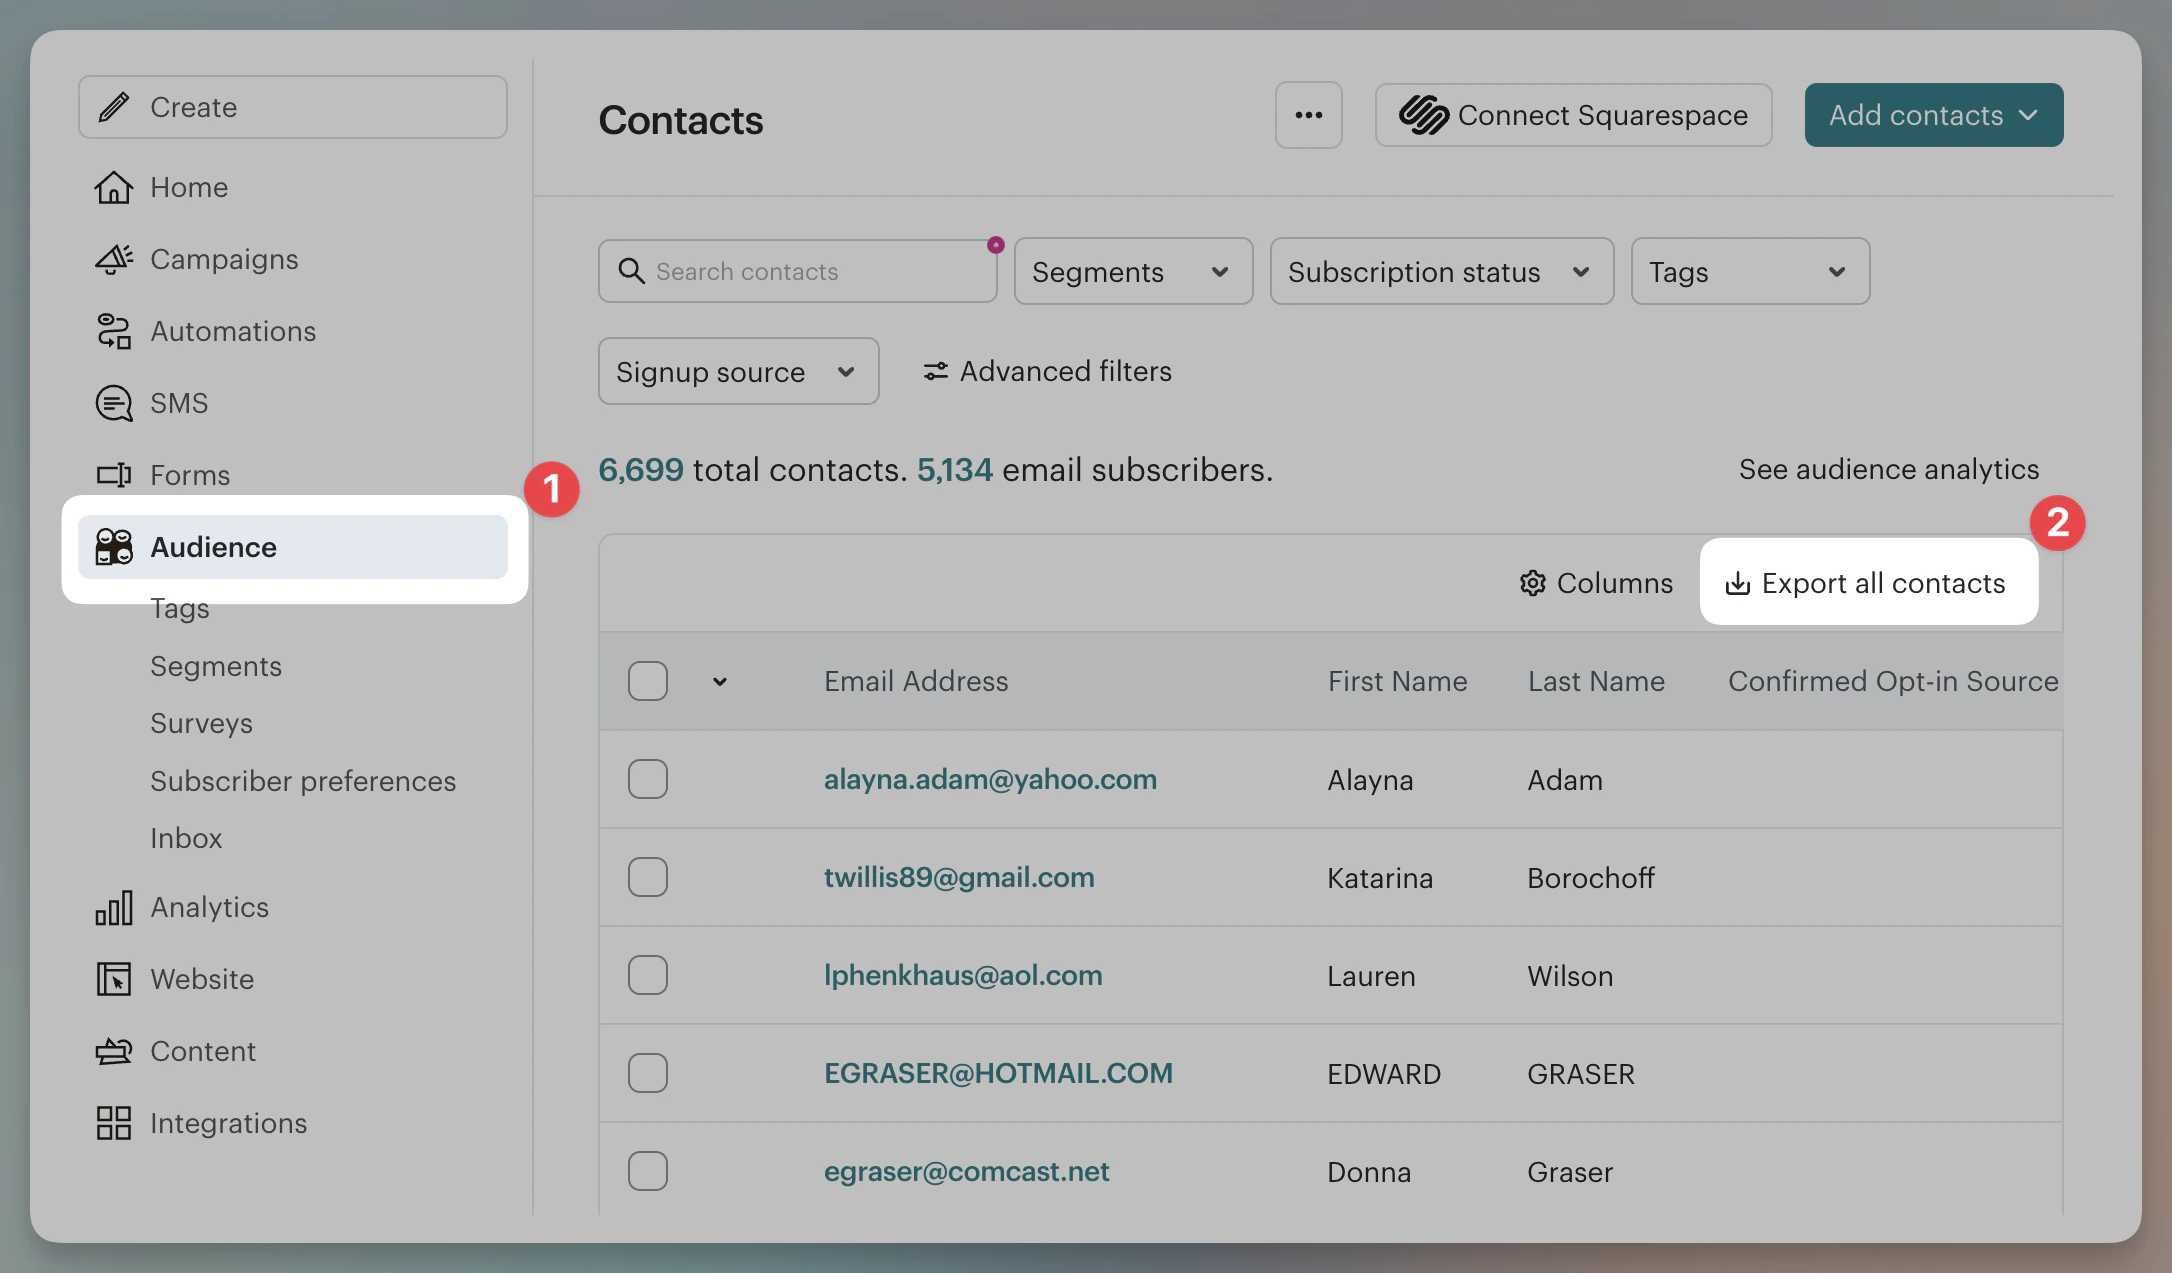Screen dimensions: 2172x1273
Task: Click the Create pencil icon
Action: [114, 107]
